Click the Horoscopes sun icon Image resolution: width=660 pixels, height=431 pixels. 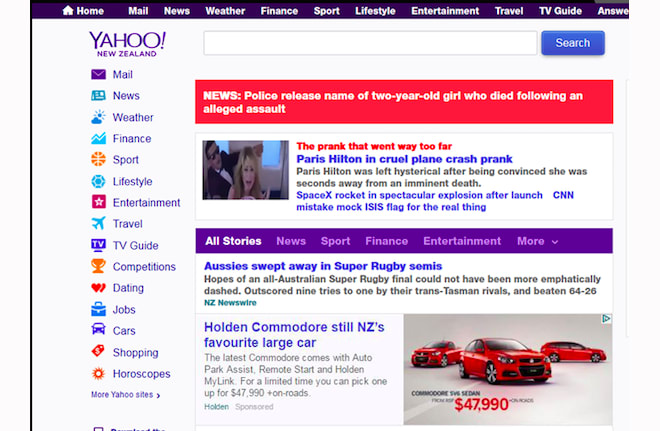[x=98, y=373]
